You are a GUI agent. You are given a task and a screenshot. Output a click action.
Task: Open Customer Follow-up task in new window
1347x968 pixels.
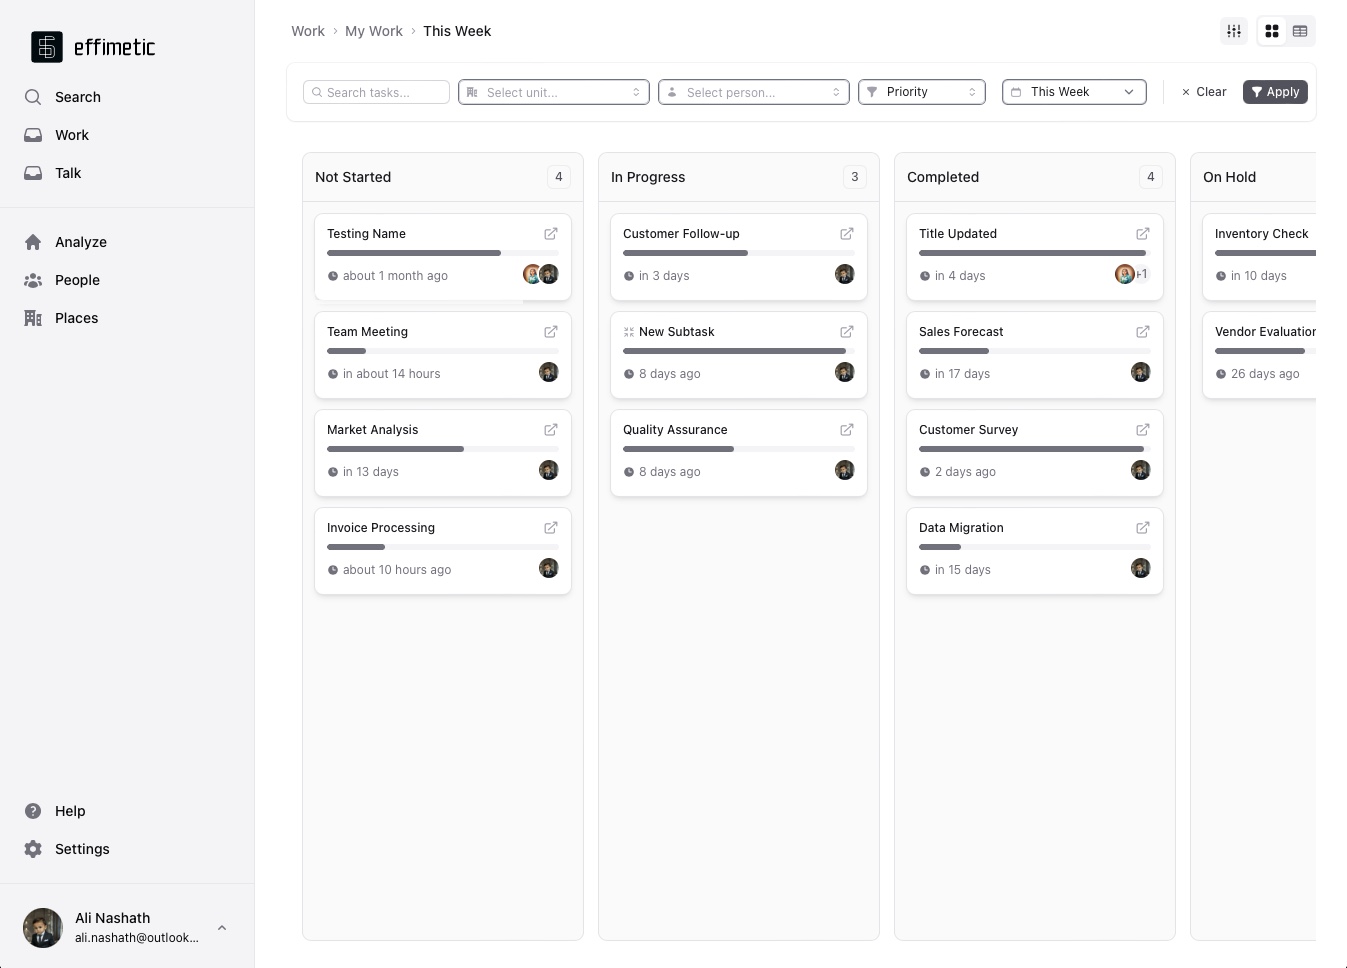[x=846, y=234]
